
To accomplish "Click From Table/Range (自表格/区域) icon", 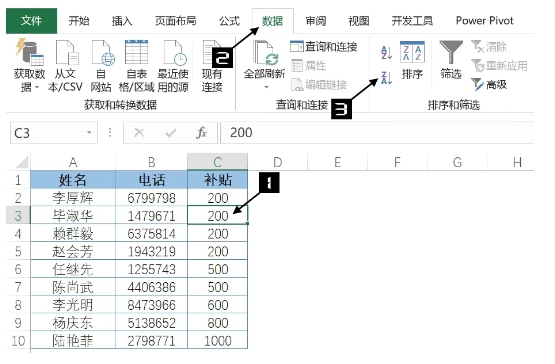I will coord(137,52).
